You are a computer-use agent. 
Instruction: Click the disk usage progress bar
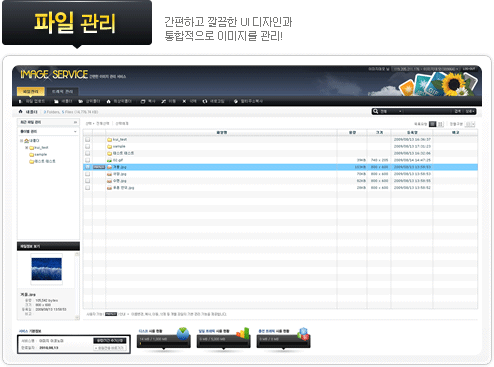(x=163, y=343)
